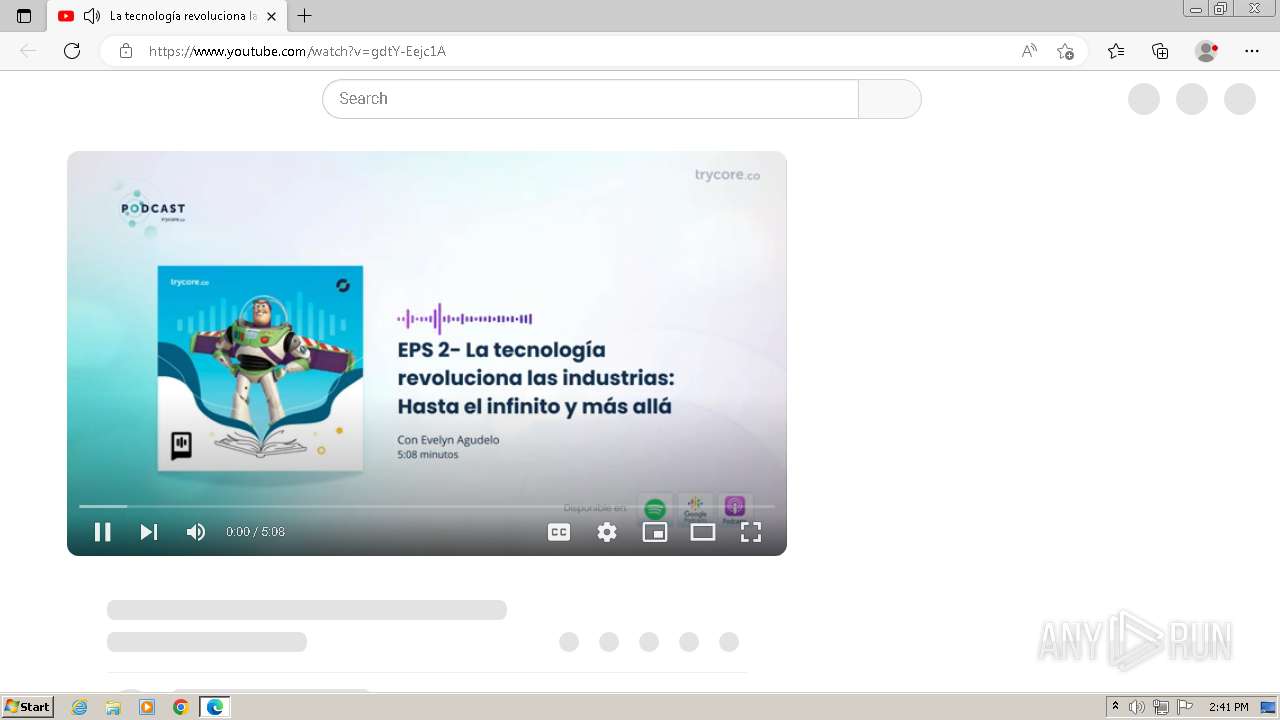1280x720 pixels.
Task: Go back to the previous page
Action: (28, 51)
